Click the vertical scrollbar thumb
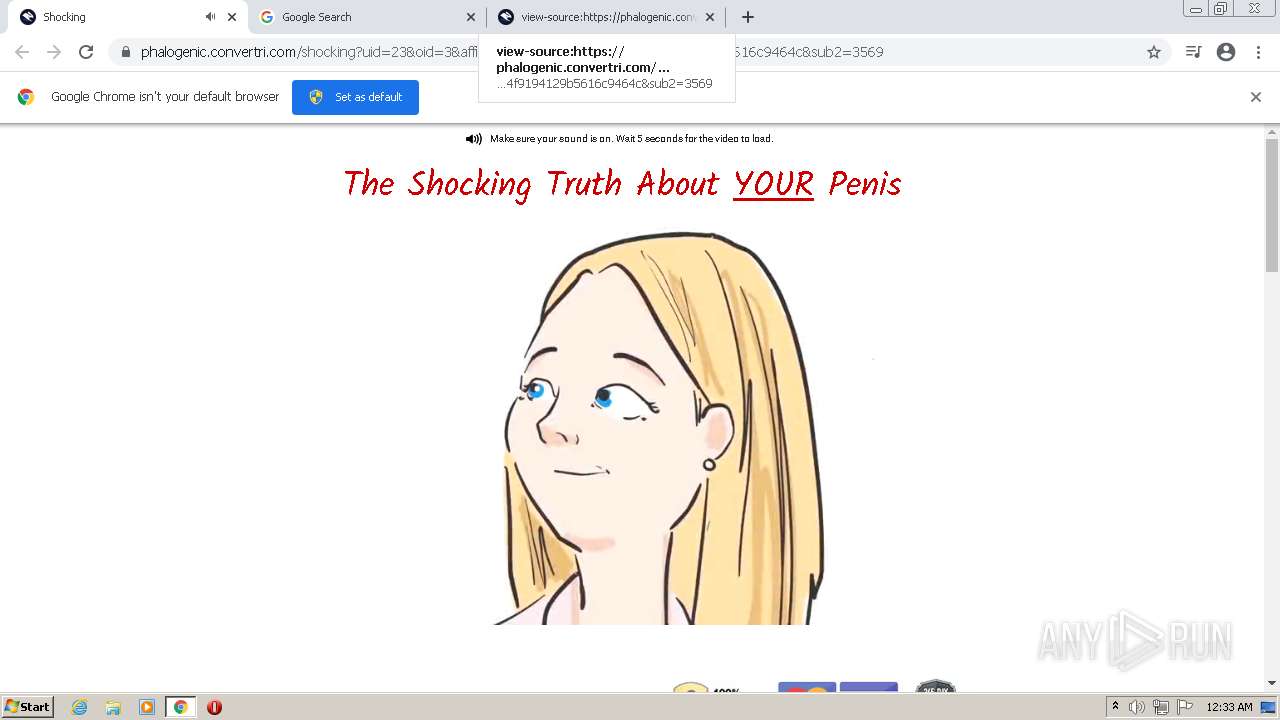 pos(1272,205)
